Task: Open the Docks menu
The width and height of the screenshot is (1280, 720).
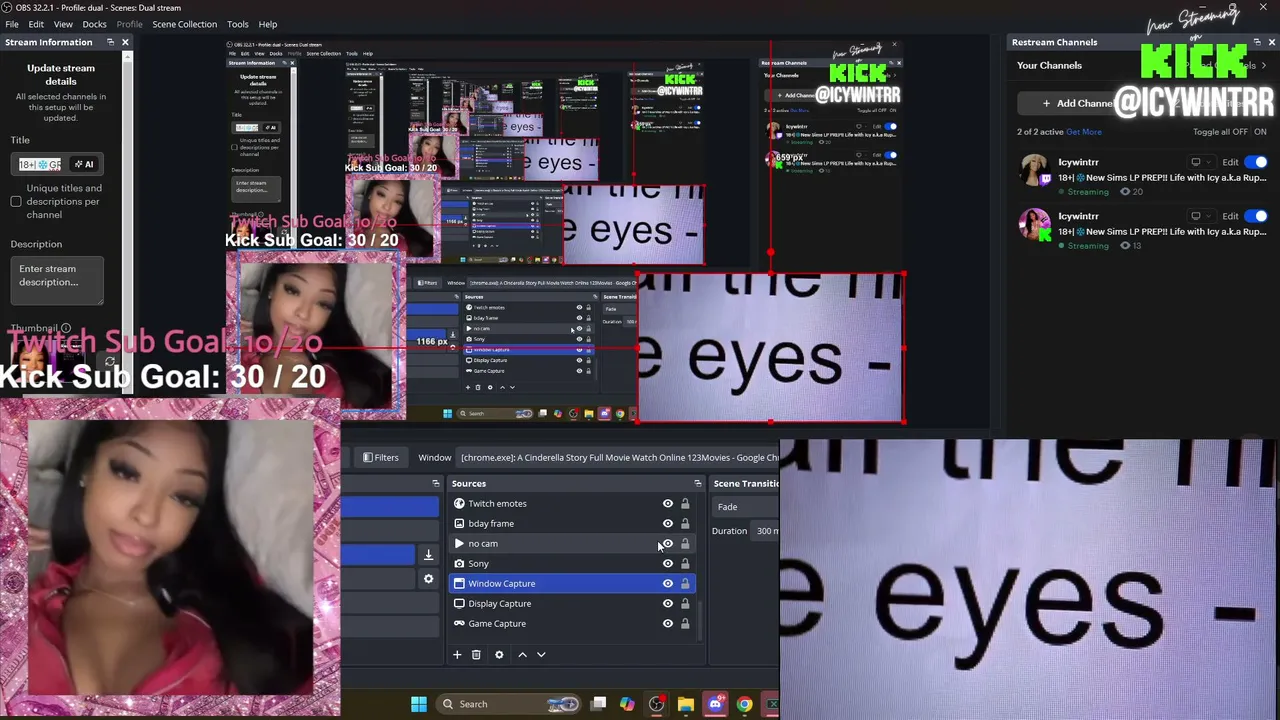Action: (95, 24)
